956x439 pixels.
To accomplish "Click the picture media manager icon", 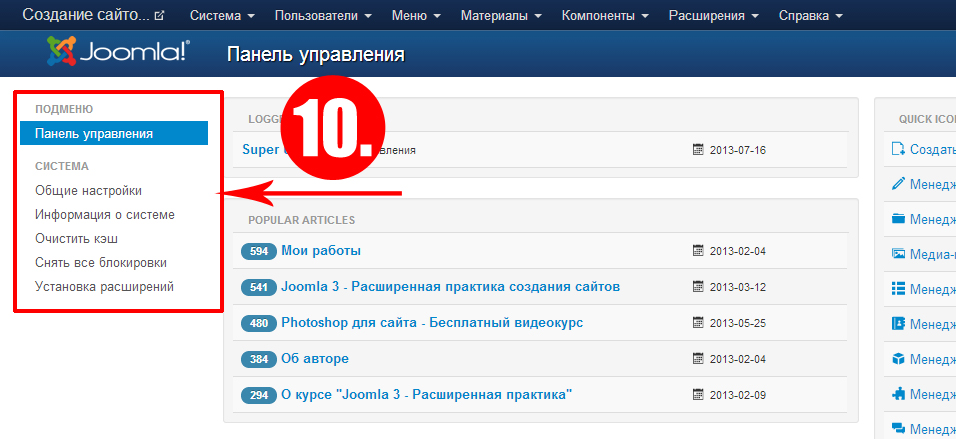I will (x=897, y=254).
